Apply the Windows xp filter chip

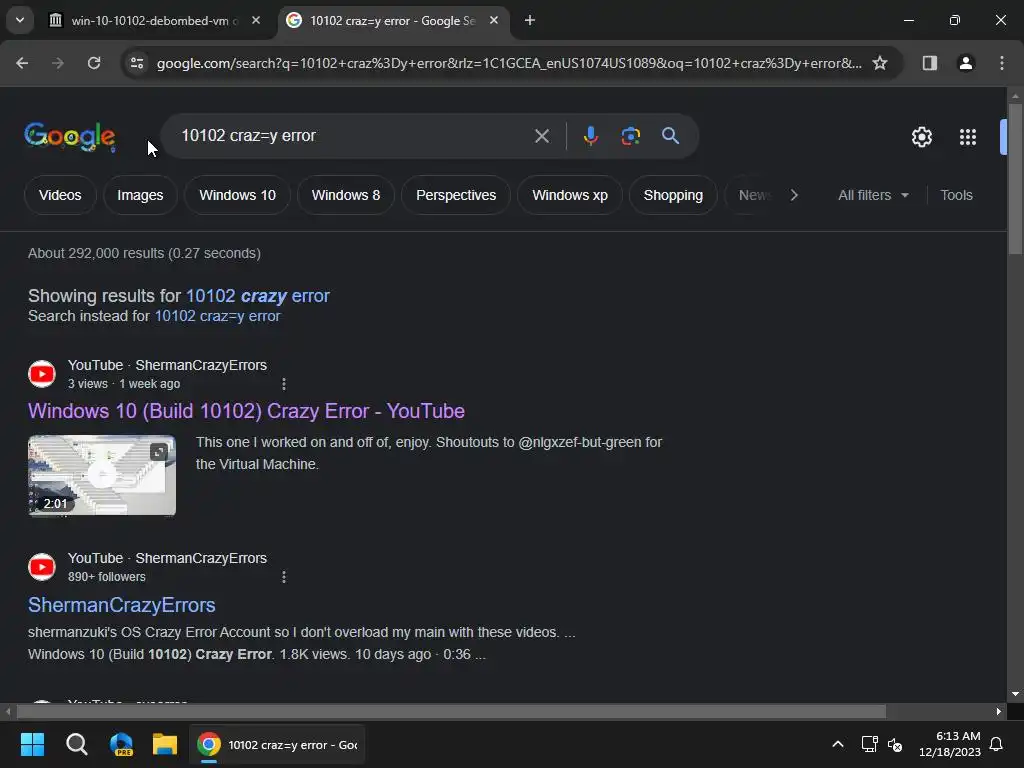[569, 195]
